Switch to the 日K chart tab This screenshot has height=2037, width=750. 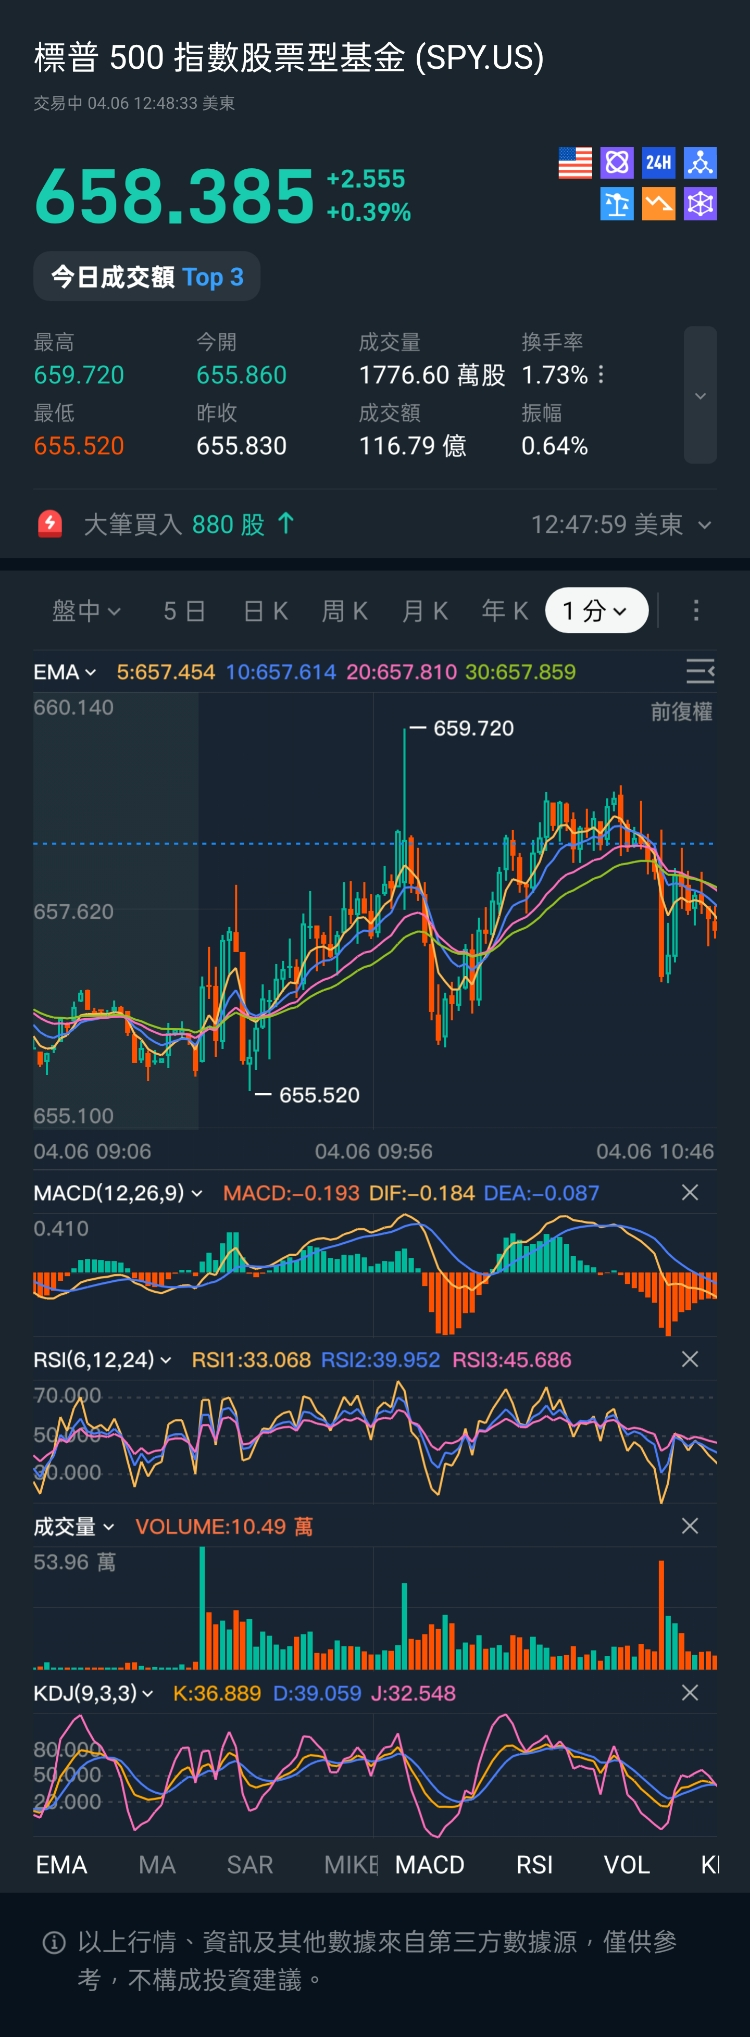[266, 610]
